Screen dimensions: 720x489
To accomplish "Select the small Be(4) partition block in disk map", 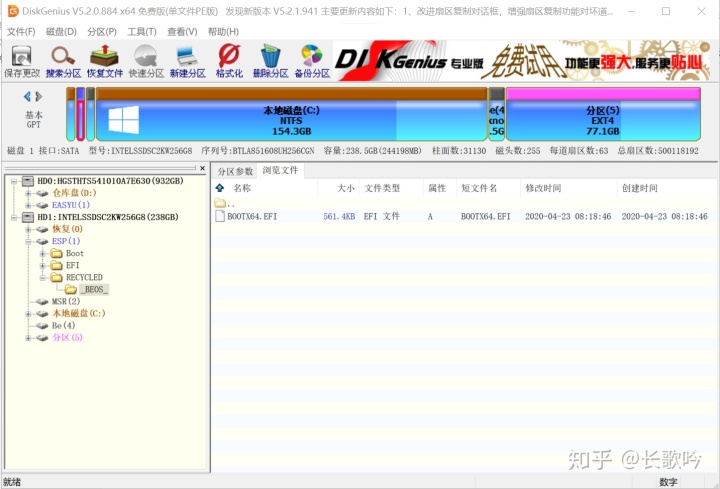I will click(x=496, y=114).
